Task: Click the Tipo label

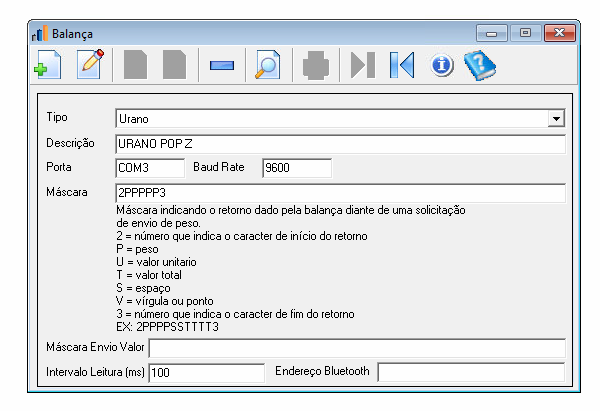Action: tap(57, 117)
